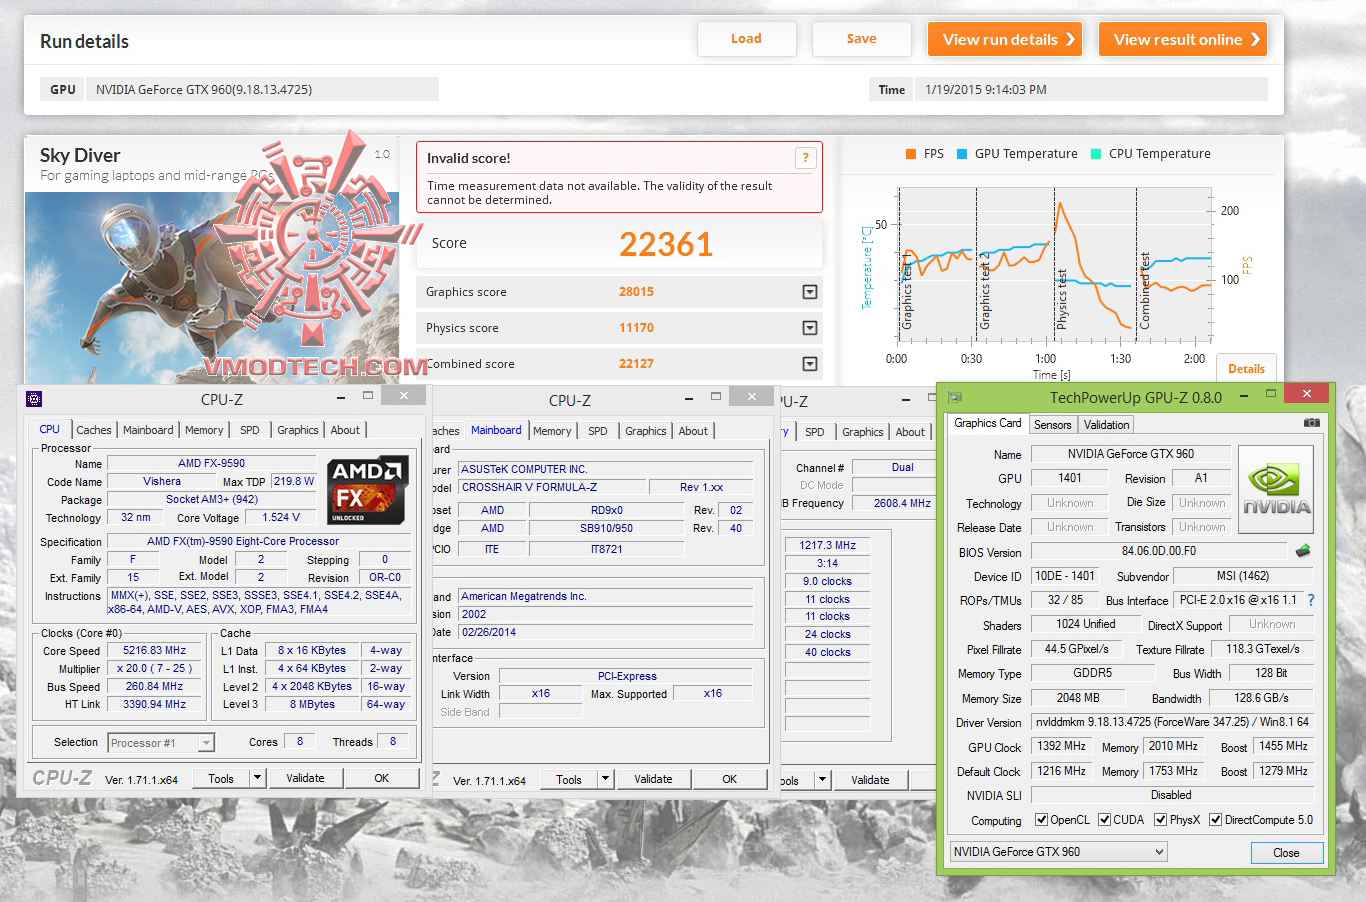The image size is (1366, 902).
Task: Save the BIOS using the chip icon in GPU-Z
Action: tap(1302, 551)
